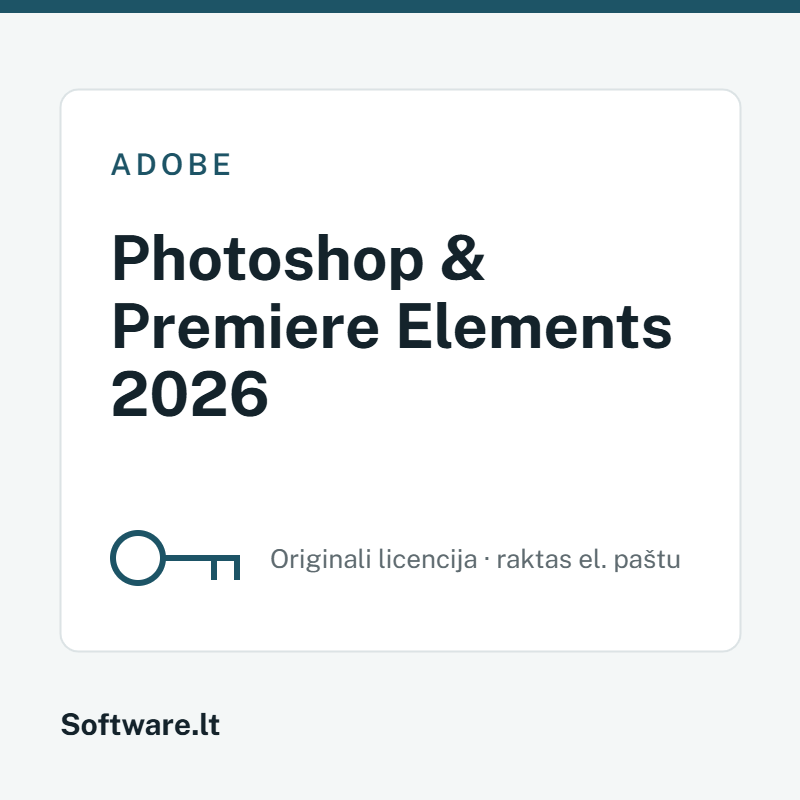Open the Software.lt brand name
This screenshot has height=800, width=800.
click(x=140, y=724)
